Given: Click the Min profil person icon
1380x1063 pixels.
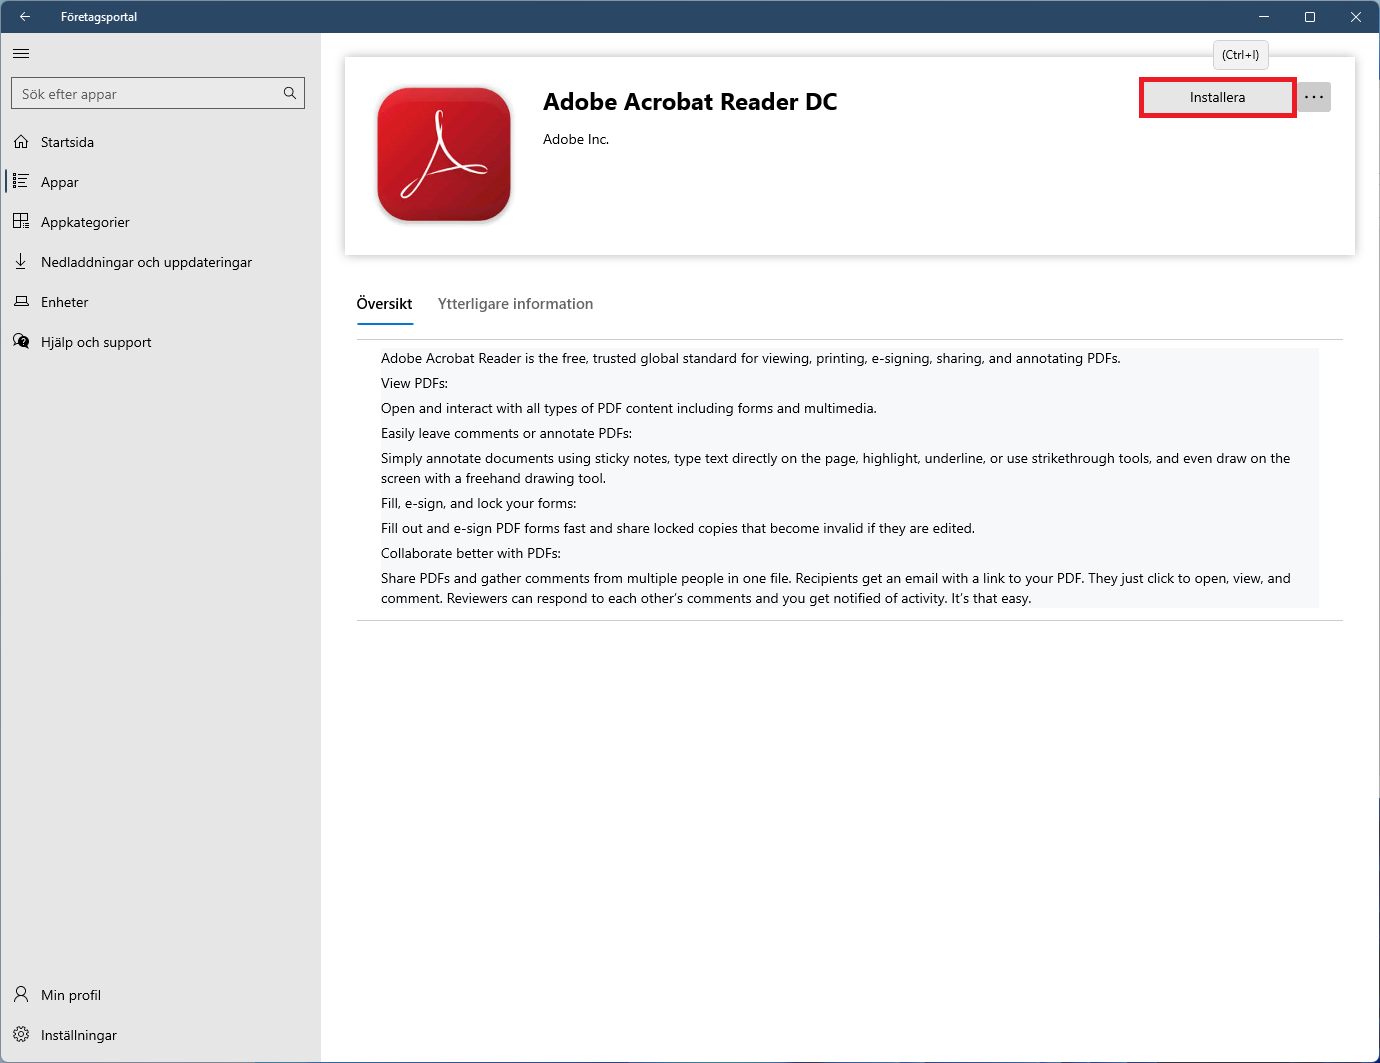Looking at the screenshot, I should pyautogui.click(x=21, y=995).
